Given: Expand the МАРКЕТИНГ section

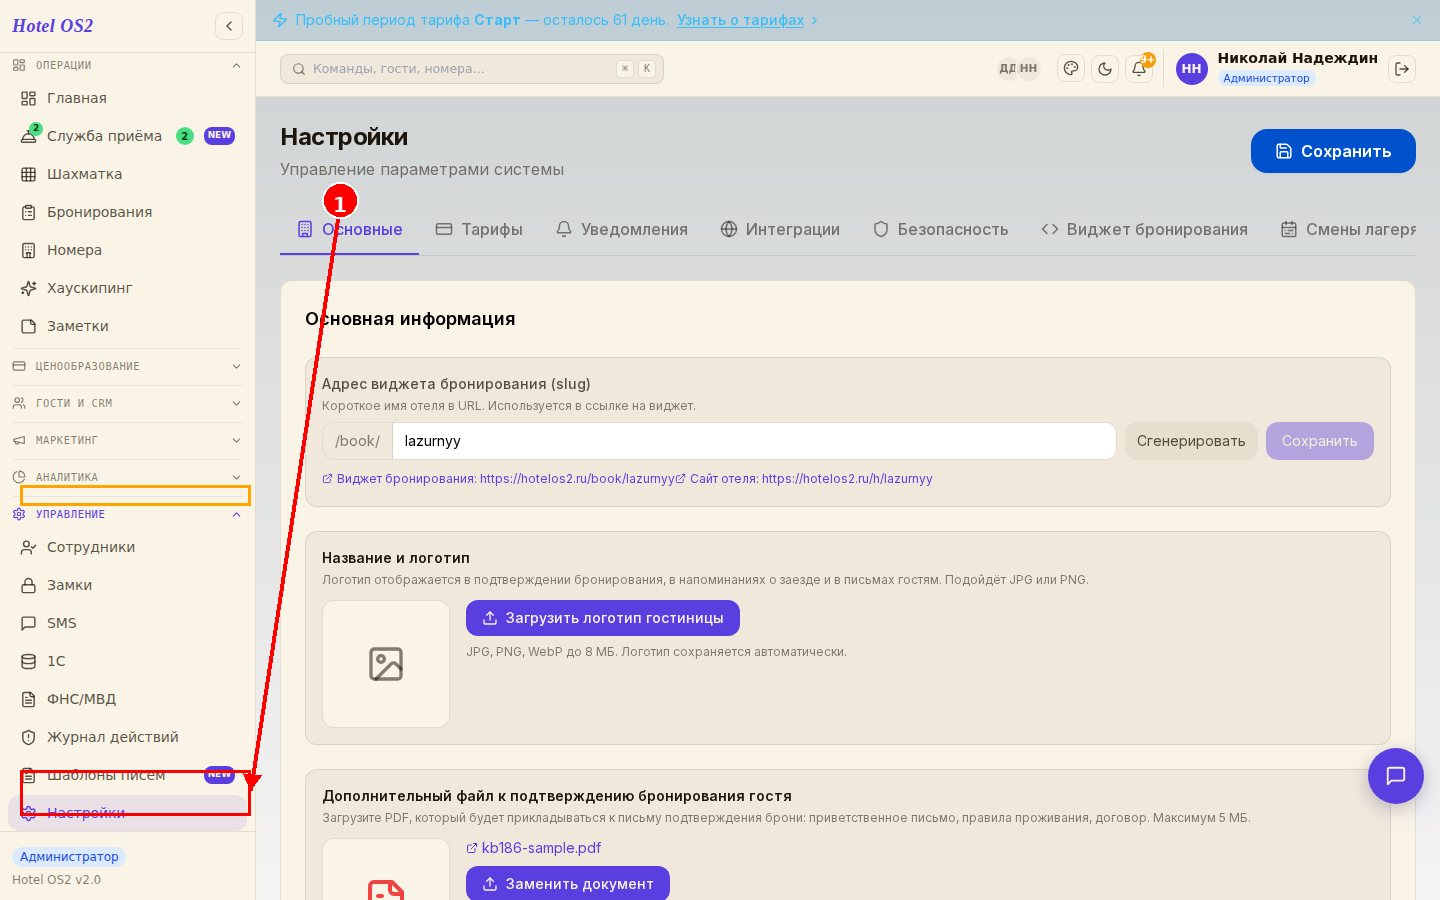Looking at the screenshot, I should [127, 440].
